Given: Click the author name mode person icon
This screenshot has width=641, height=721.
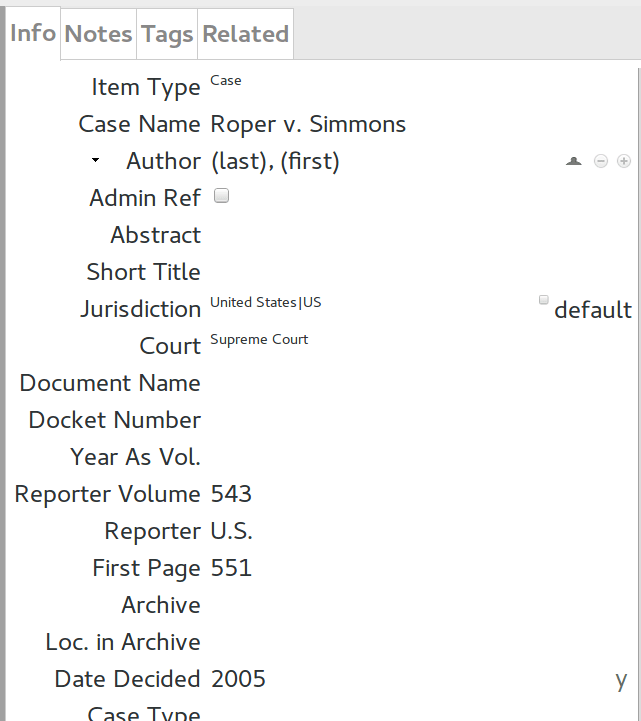Looking at the screenshot, I should (x=573, y=161).
